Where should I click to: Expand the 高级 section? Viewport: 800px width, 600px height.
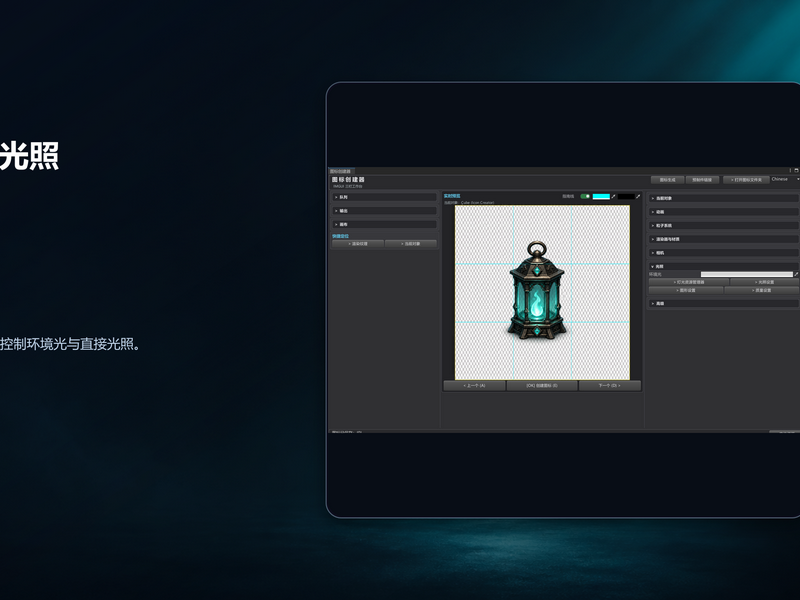click(x=723, y=304)
